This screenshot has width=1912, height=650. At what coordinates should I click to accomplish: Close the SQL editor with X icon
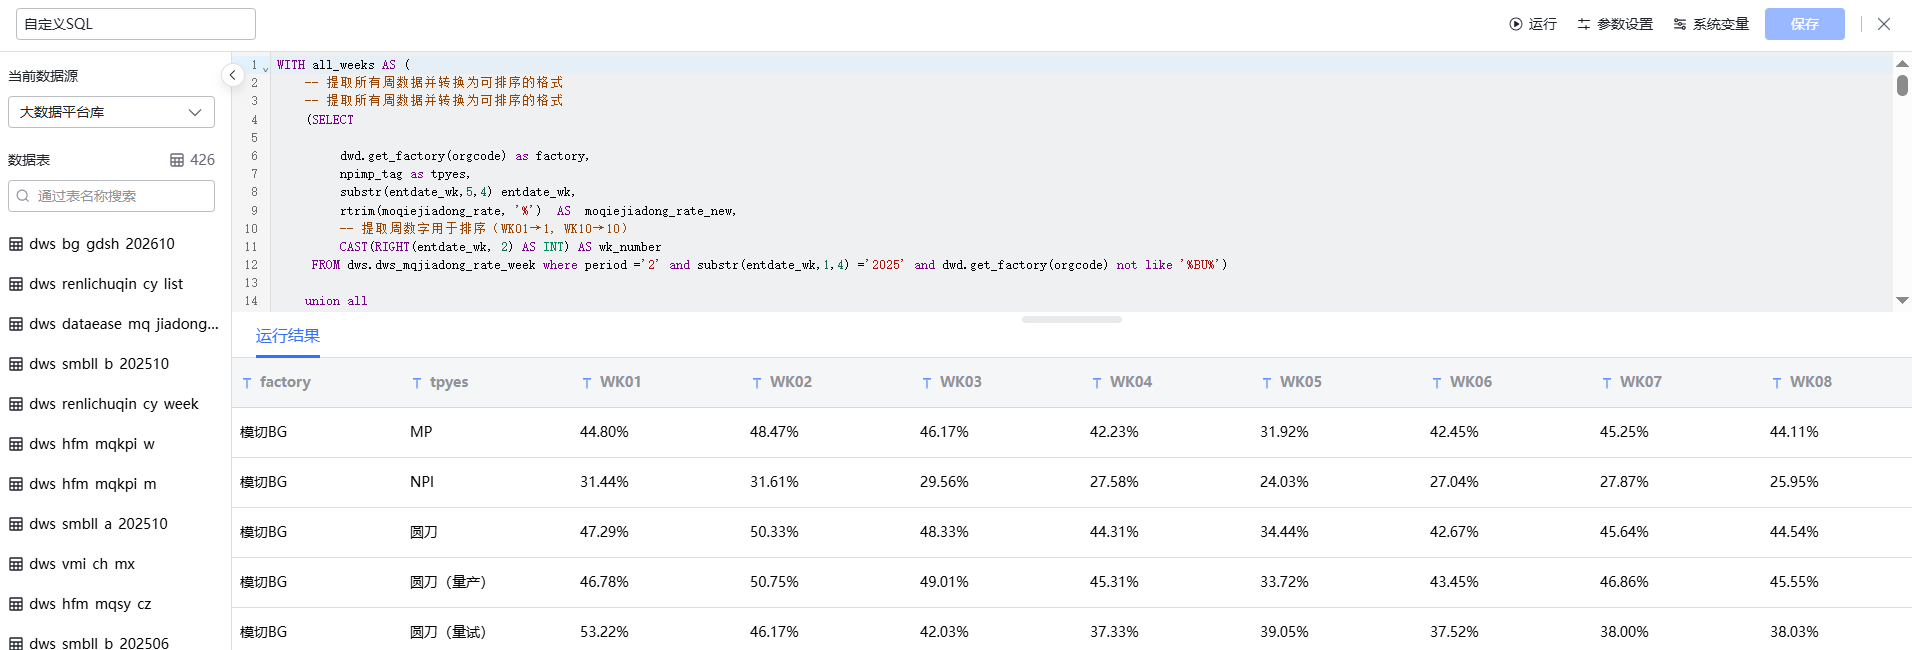(x=1884, y=24)
